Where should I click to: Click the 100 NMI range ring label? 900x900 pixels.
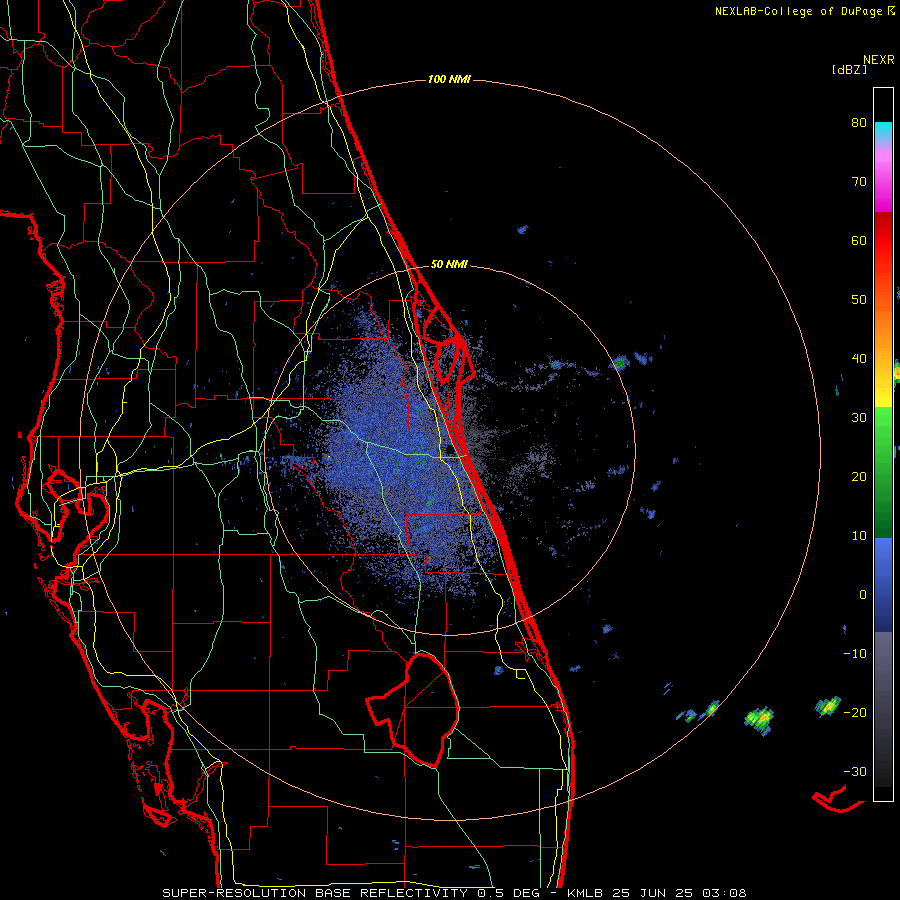[x=449, y=79]
